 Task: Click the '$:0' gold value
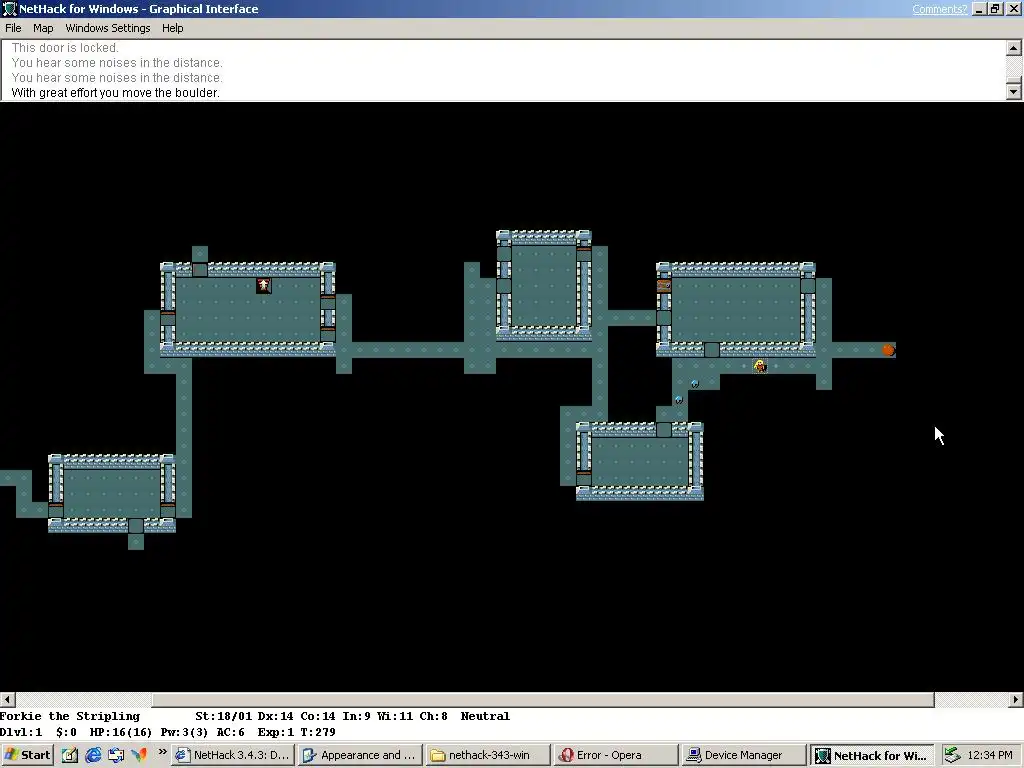click(x=66, y=732)
